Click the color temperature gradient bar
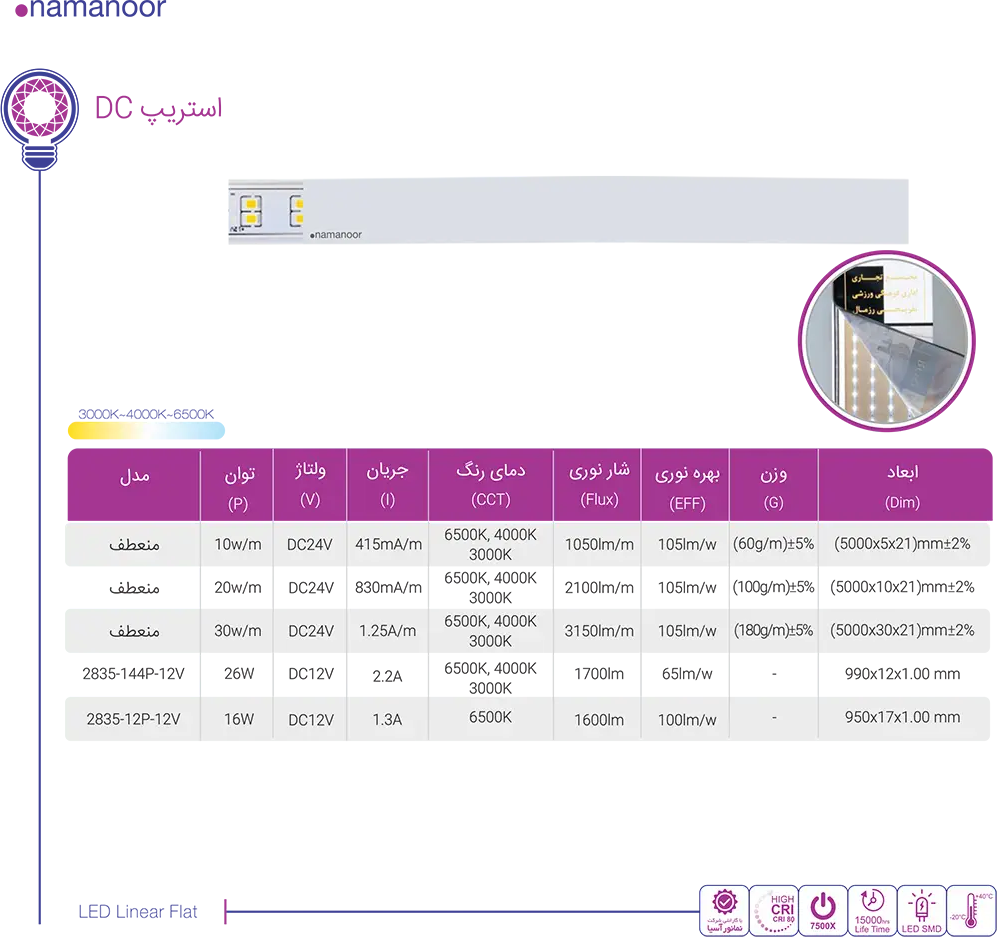Image resolution: width=997 pixels, height=937 pixels. [146, 431]
